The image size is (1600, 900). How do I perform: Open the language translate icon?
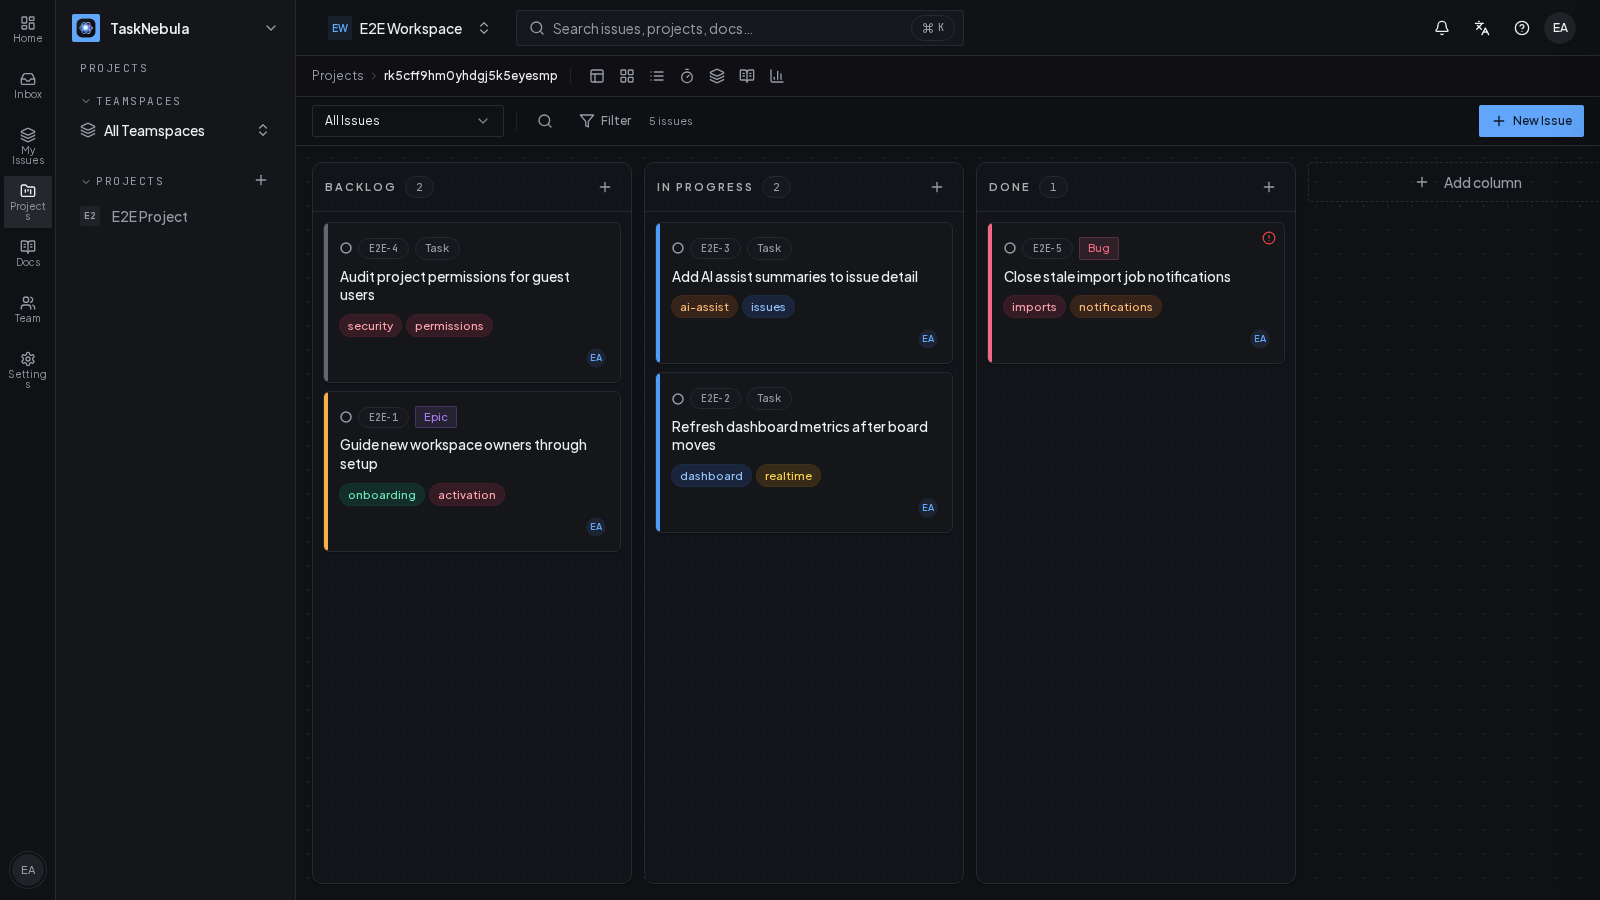(x=1482, y=28)
